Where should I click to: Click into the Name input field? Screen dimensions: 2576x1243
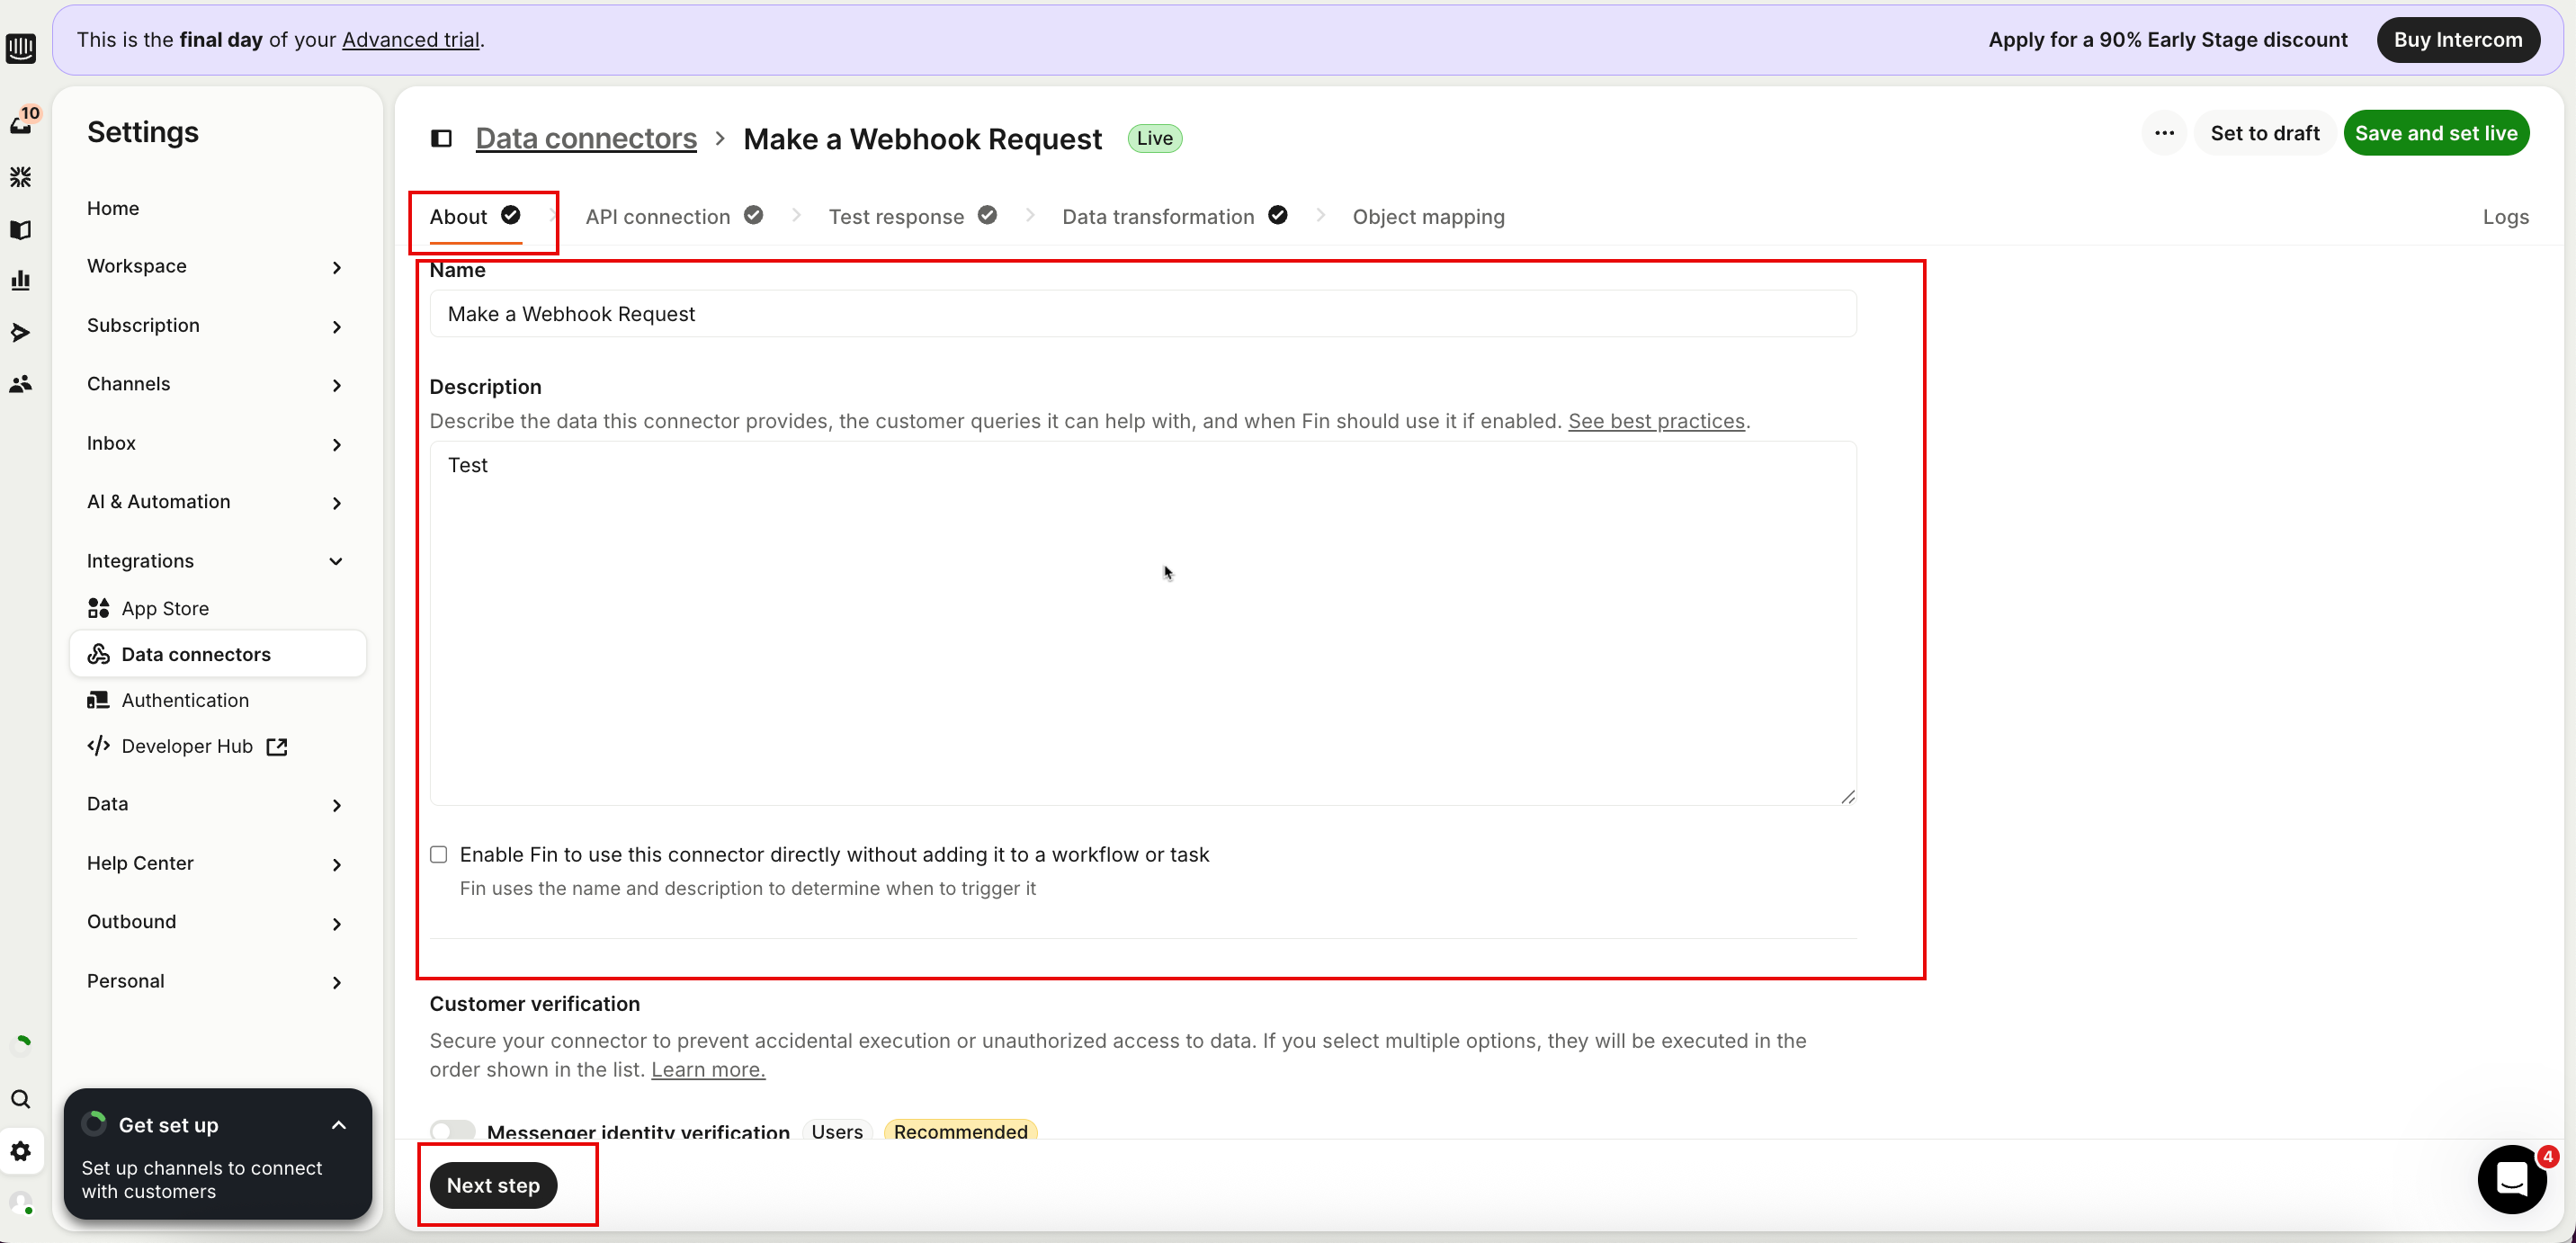point(1142,314)
